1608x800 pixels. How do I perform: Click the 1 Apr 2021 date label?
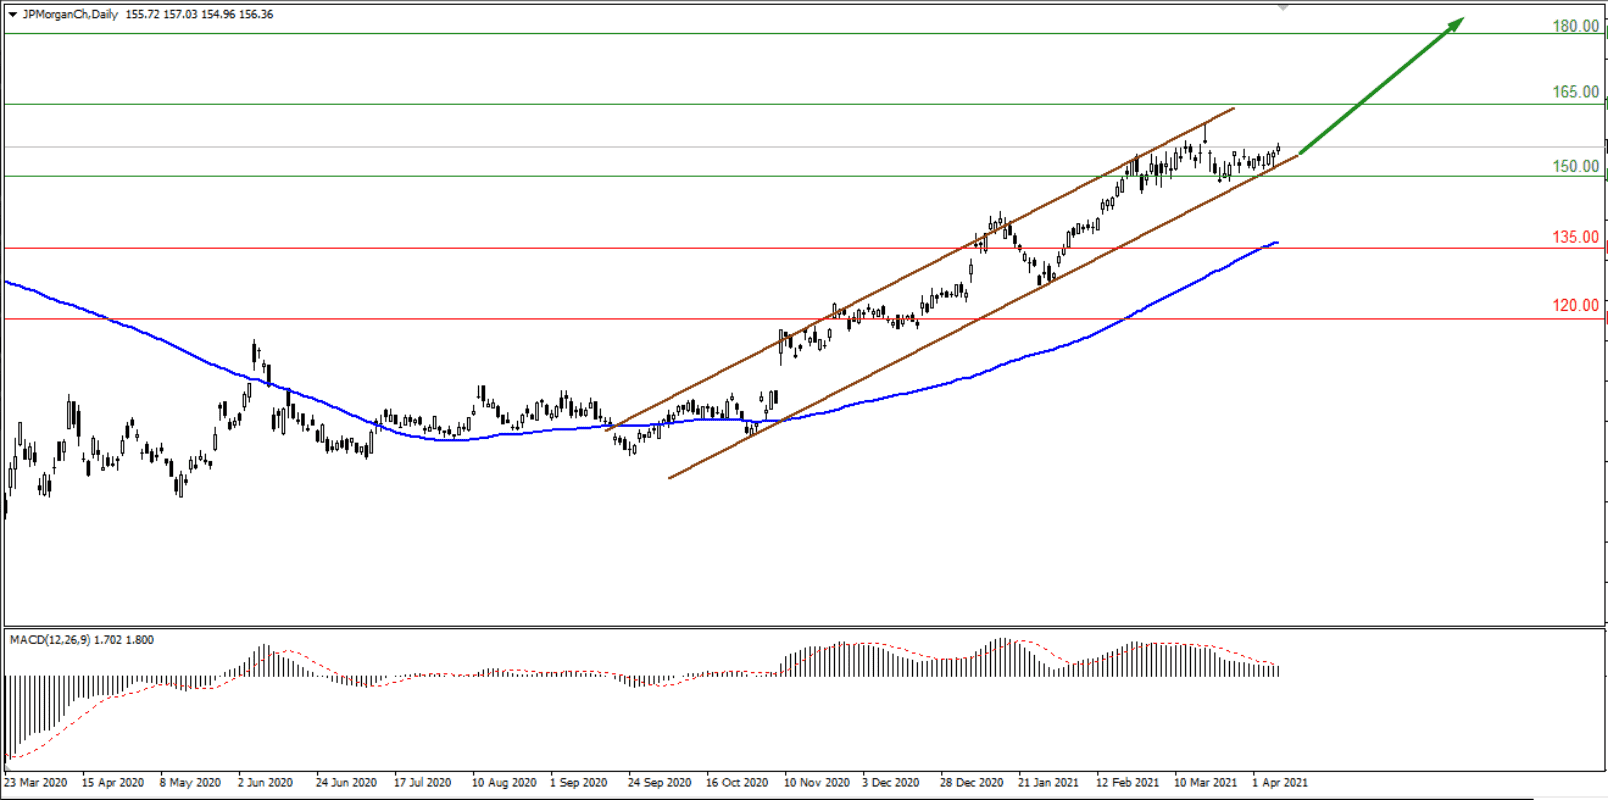pyautogui.click(x=1280, y=782)
